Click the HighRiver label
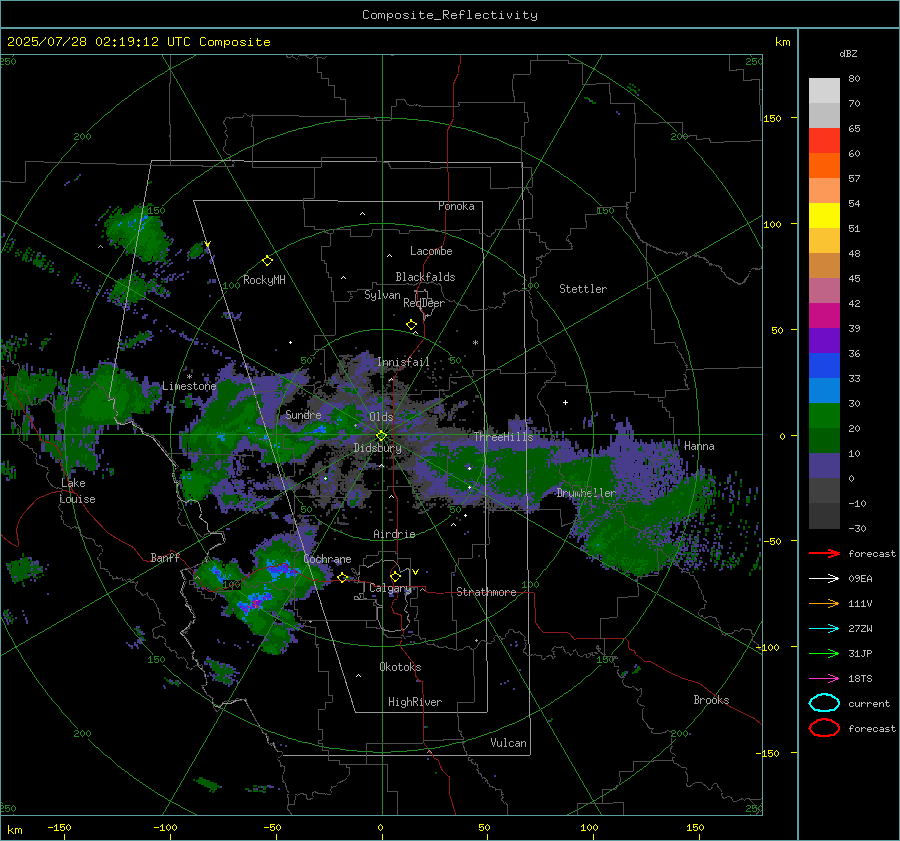The height and width of the screenshot is (841, 900). (415, 702)
